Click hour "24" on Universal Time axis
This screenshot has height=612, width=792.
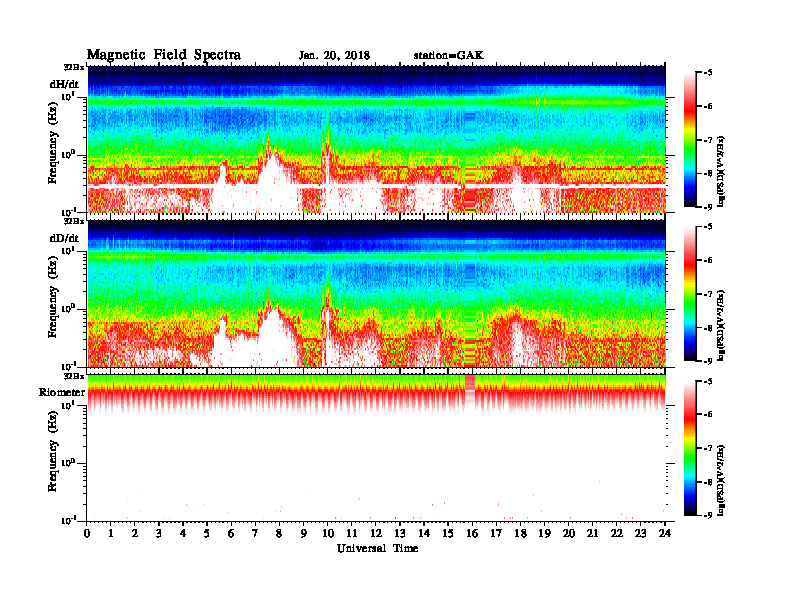[665, 534]
